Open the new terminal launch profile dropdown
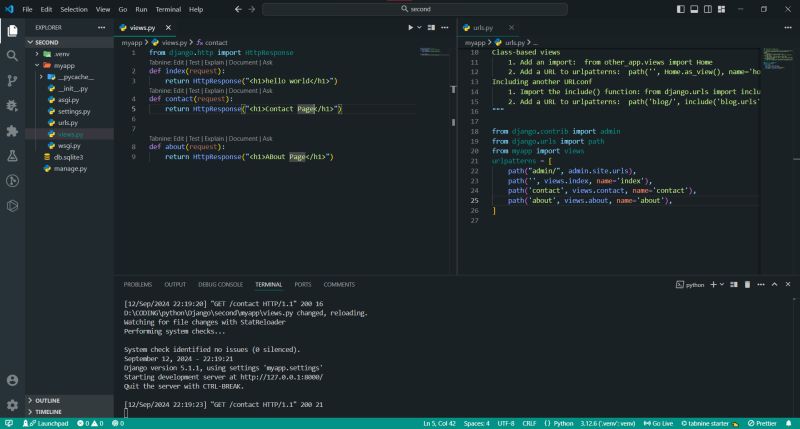Viewport: 800px width, 429px height. (722, 285)
